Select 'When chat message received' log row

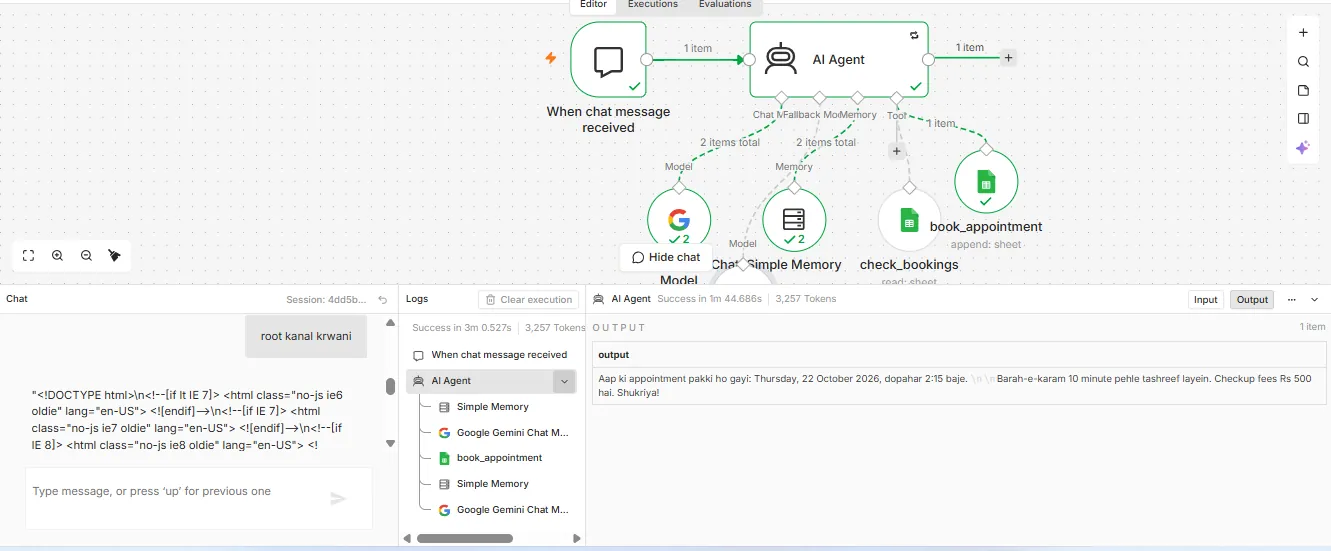tap(490, 355)
